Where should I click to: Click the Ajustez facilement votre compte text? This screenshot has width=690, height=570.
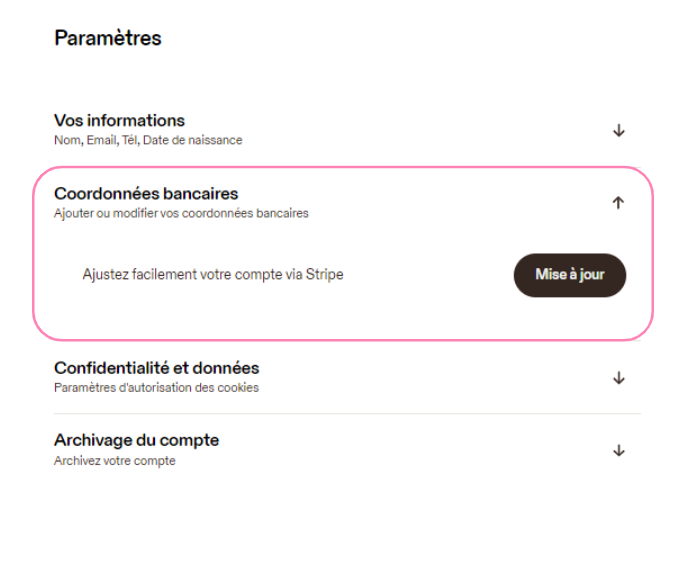pos(213,275)
